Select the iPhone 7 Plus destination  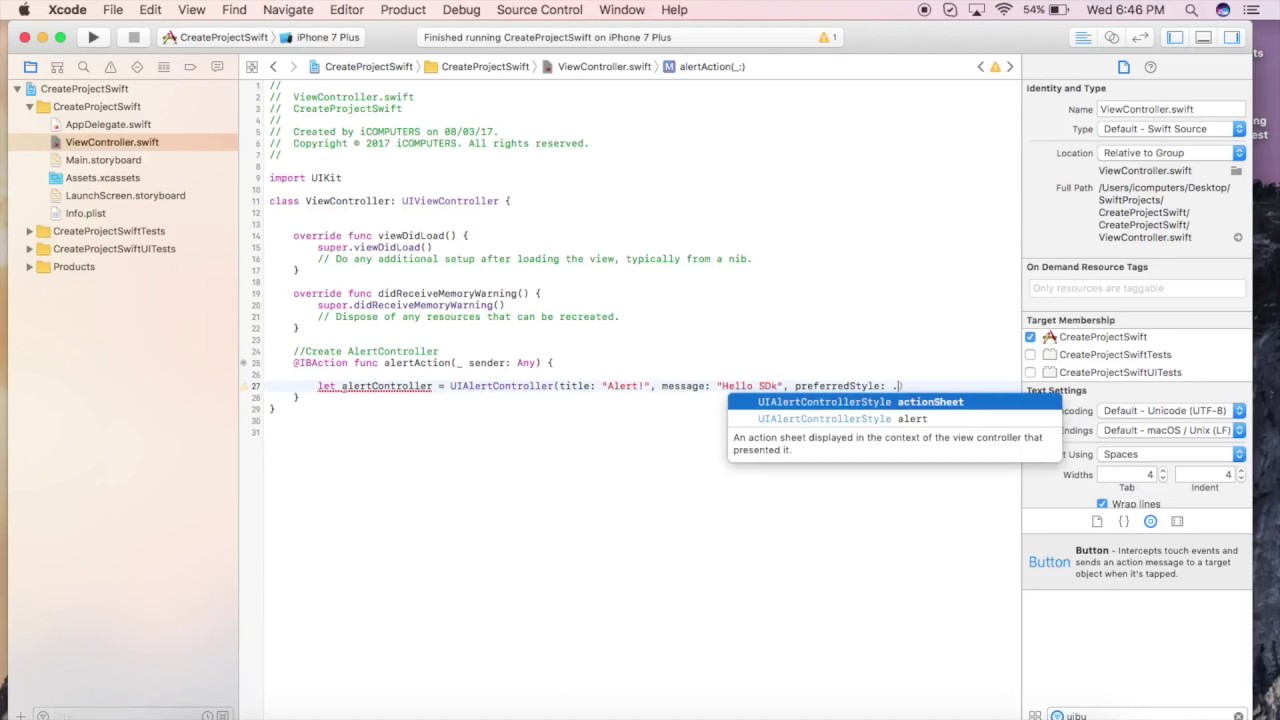(x=321, y=37)
